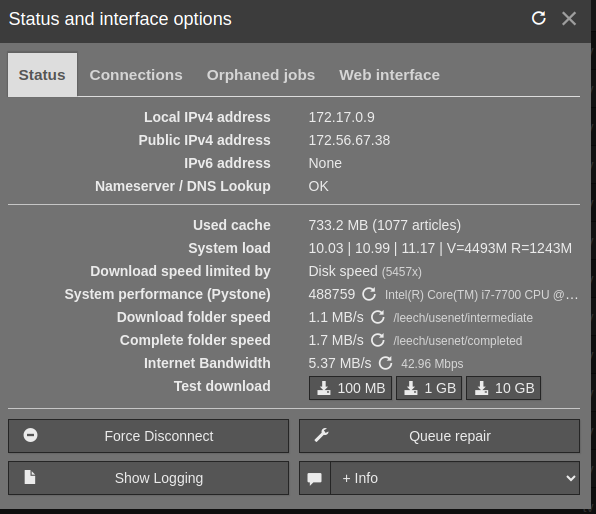
Task: Click the 5.37 MB/s Internet Bandwidth value
Action: click(340, 363)
